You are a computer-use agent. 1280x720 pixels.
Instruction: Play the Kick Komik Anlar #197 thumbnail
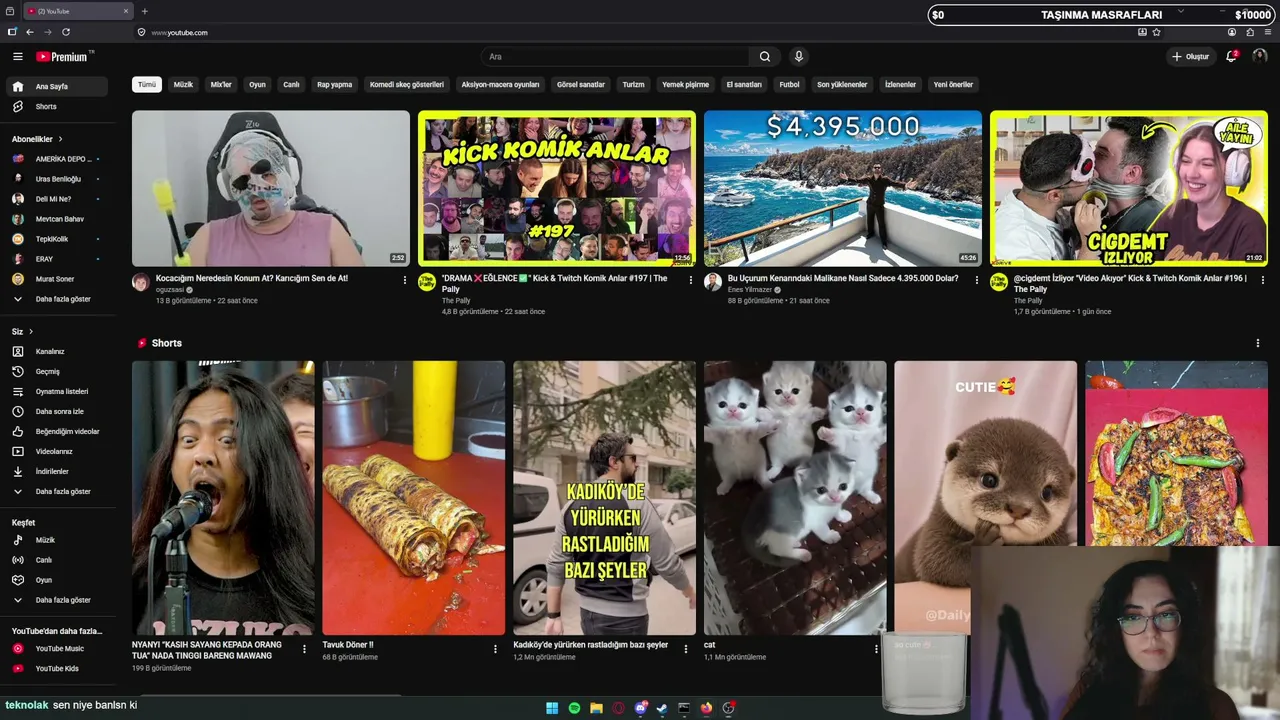[x=557, y=188]
